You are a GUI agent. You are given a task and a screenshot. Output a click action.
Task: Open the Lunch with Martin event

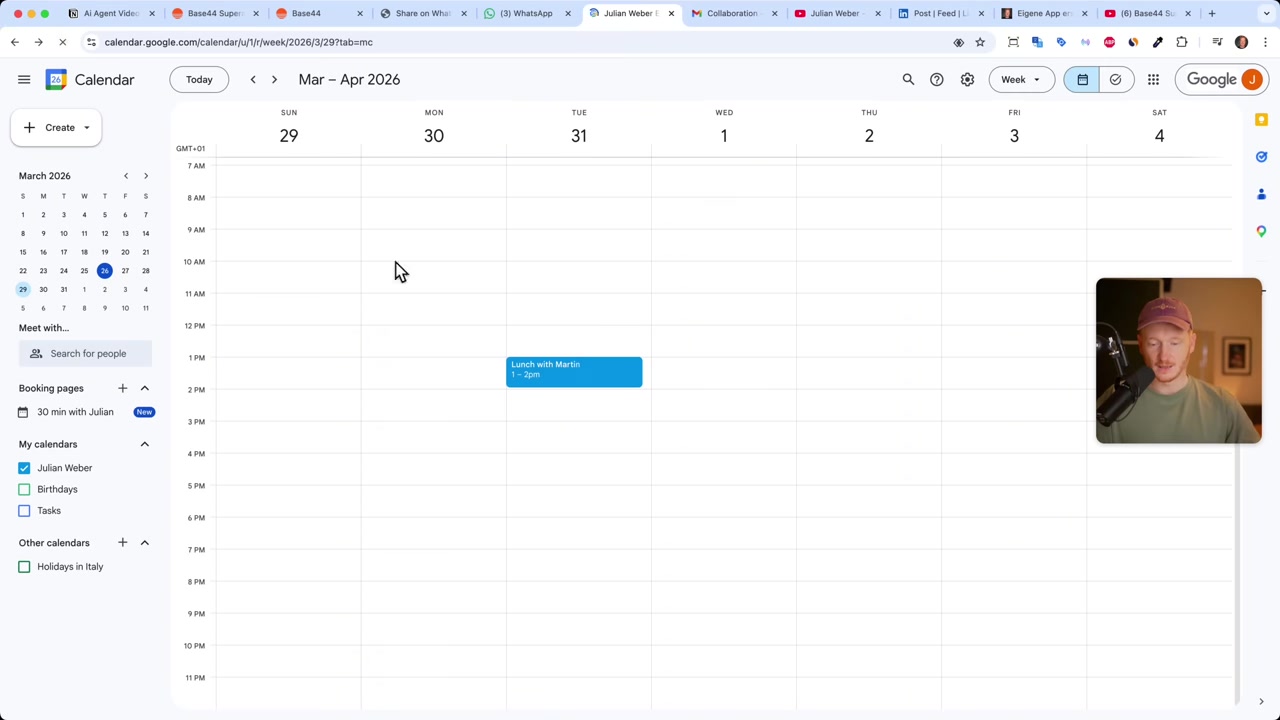(574, 372)
